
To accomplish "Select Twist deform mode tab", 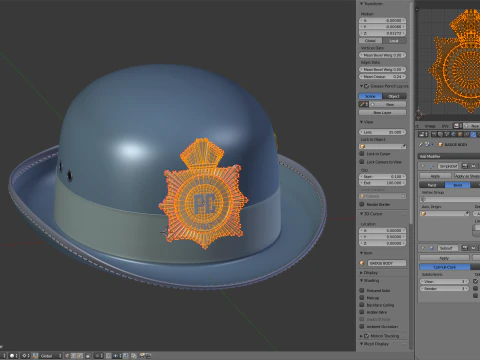I will 432,185.
